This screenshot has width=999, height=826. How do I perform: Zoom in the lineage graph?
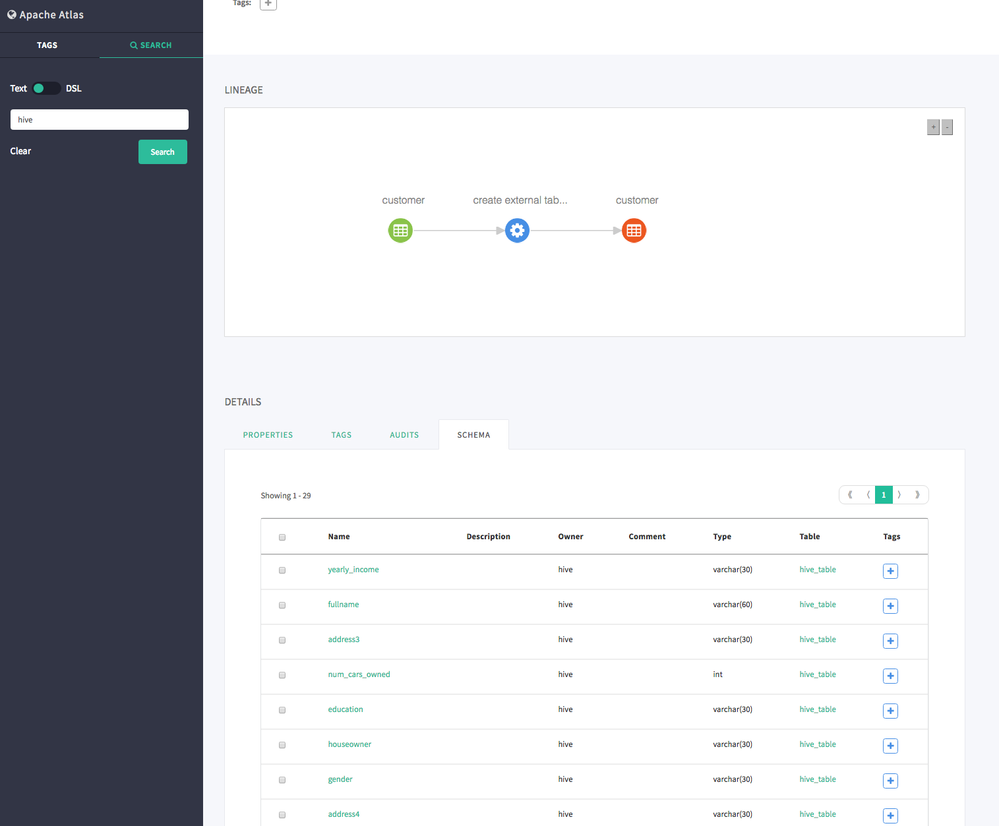click(933, 127)
